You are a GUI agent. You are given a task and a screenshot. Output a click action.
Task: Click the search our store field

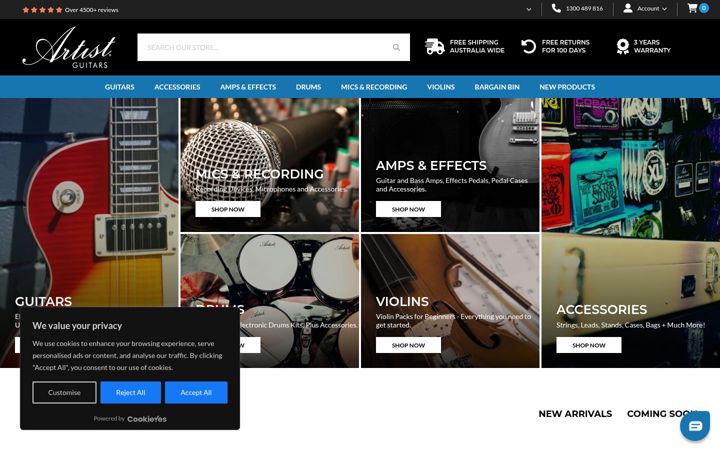pos(273,47)
